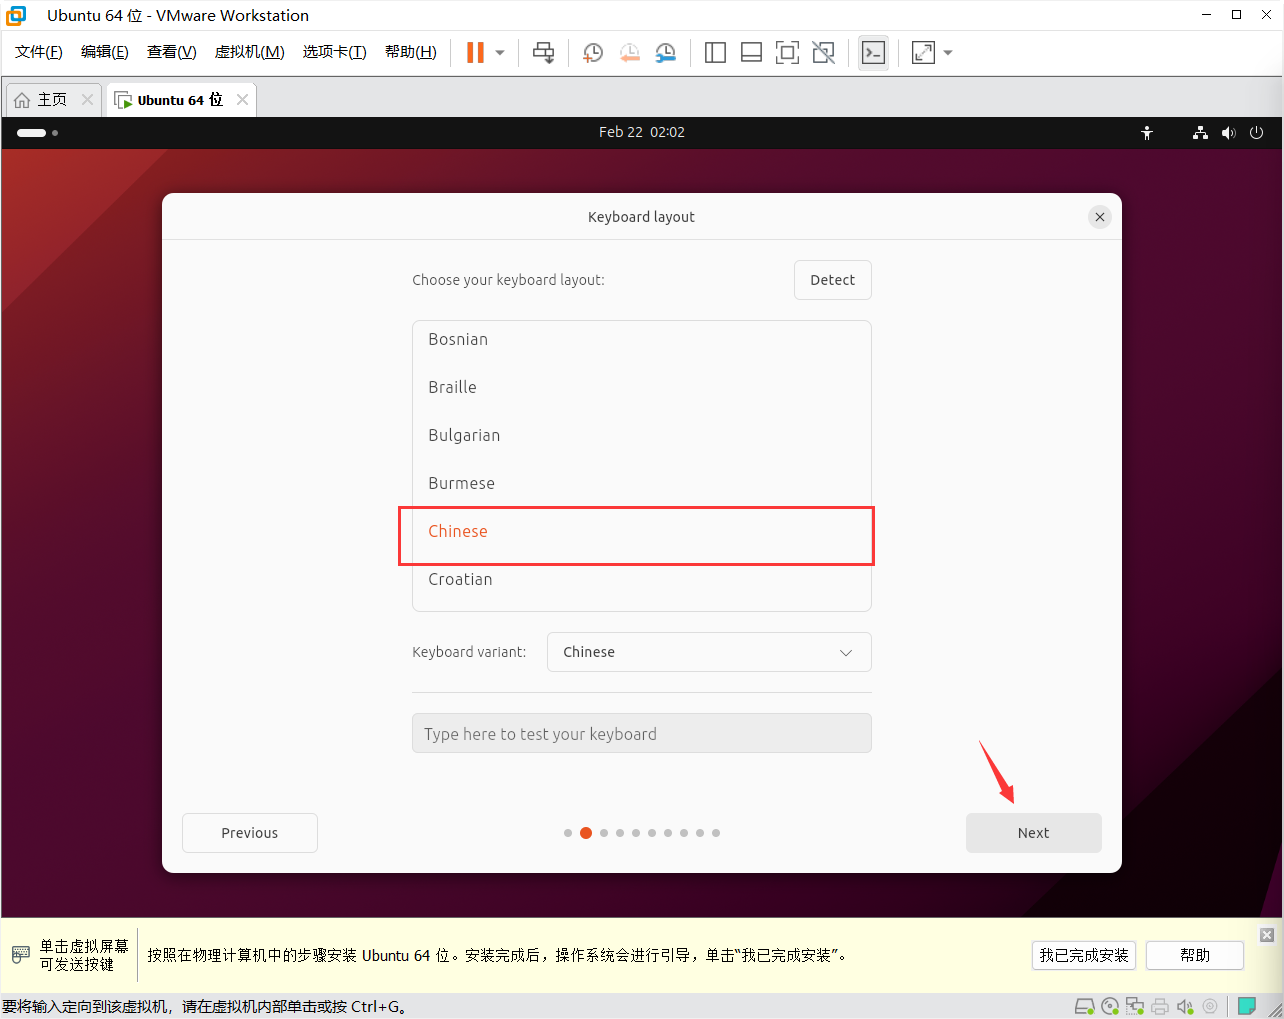Revert the VM to its previous snapshot
The image size is (1284, 1019).
pyautogui.click(x=629, y=53)
